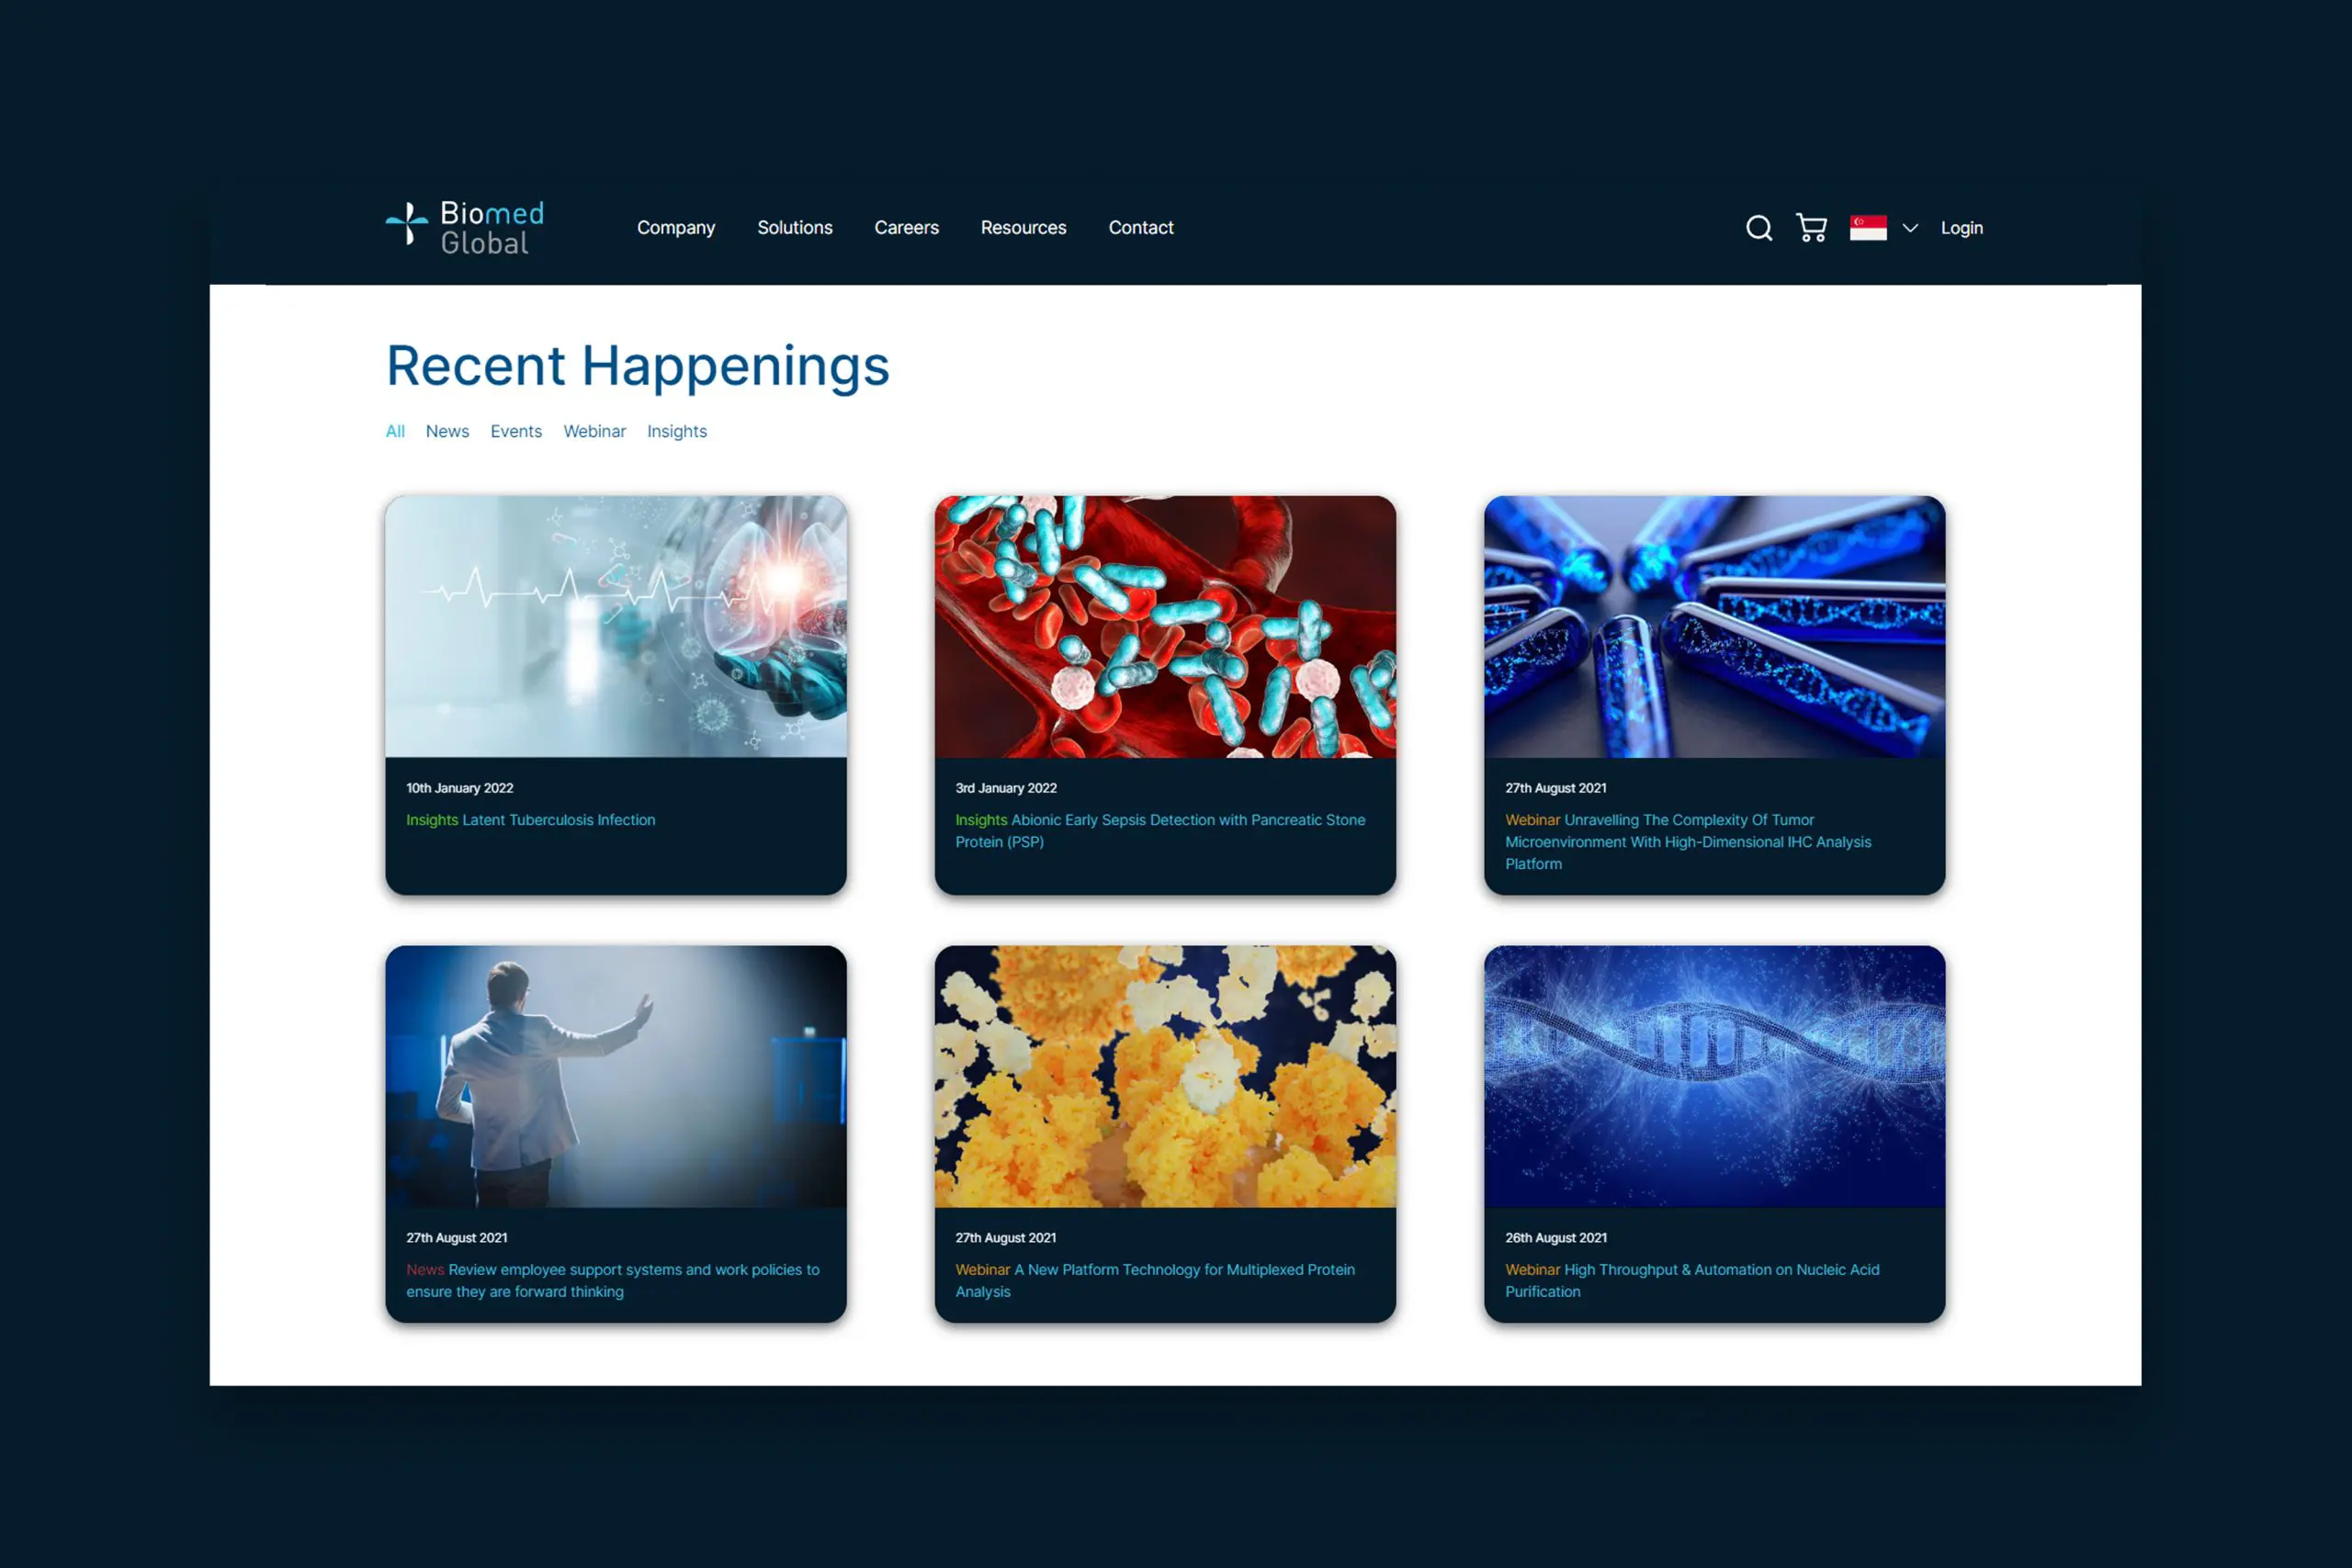The width and height of the screenshot is (2352, 1568).
Task: Open the Company menu
Action: (676, 228)
